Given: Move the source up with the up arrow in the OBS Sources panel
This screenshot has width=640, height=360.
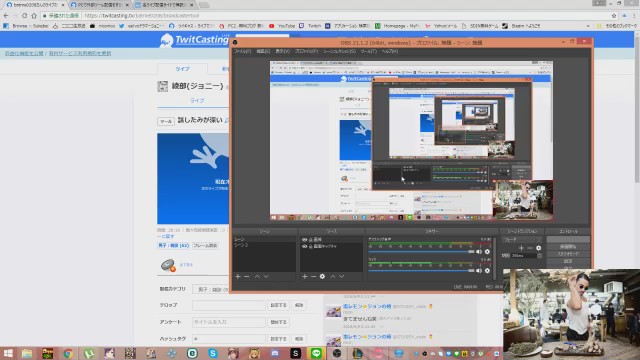Looking at the screenshot, I should tap(333, 277).
